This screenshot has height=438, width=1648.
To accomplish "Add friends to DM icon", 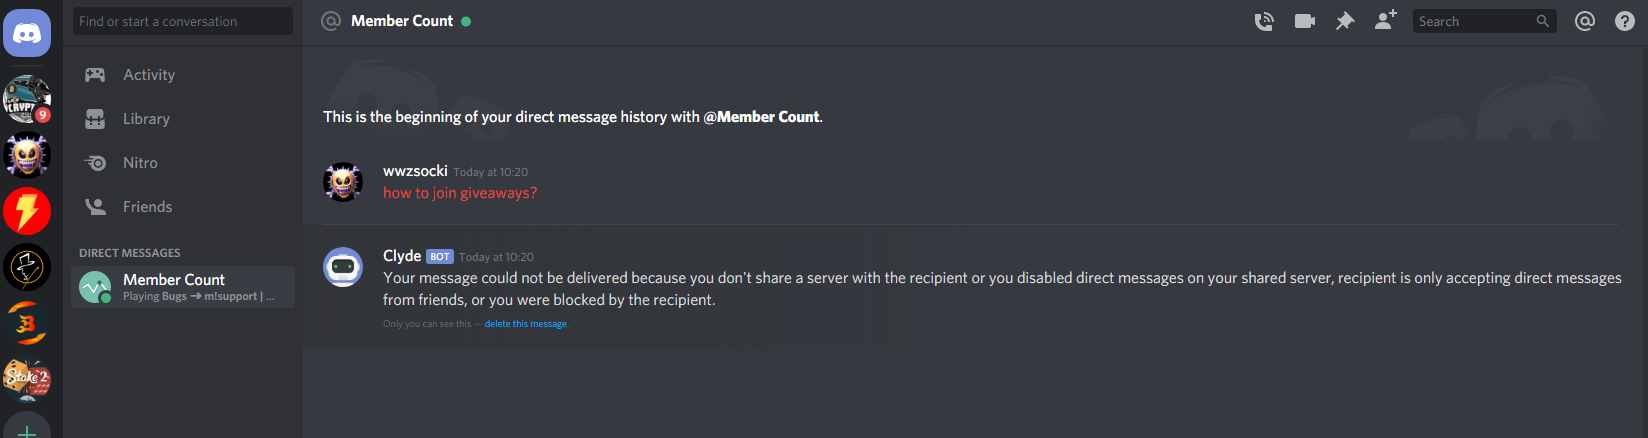I will click(1385, 20).
